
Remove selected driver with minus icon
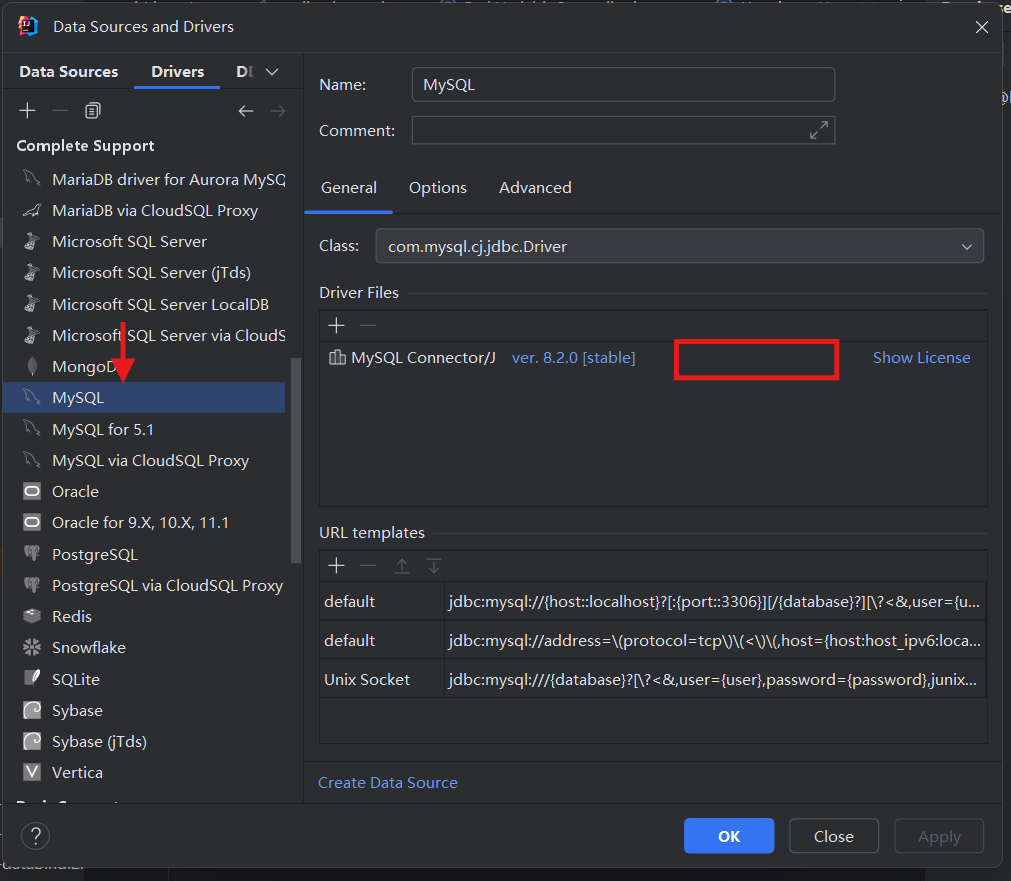click(x=60, y=111)
